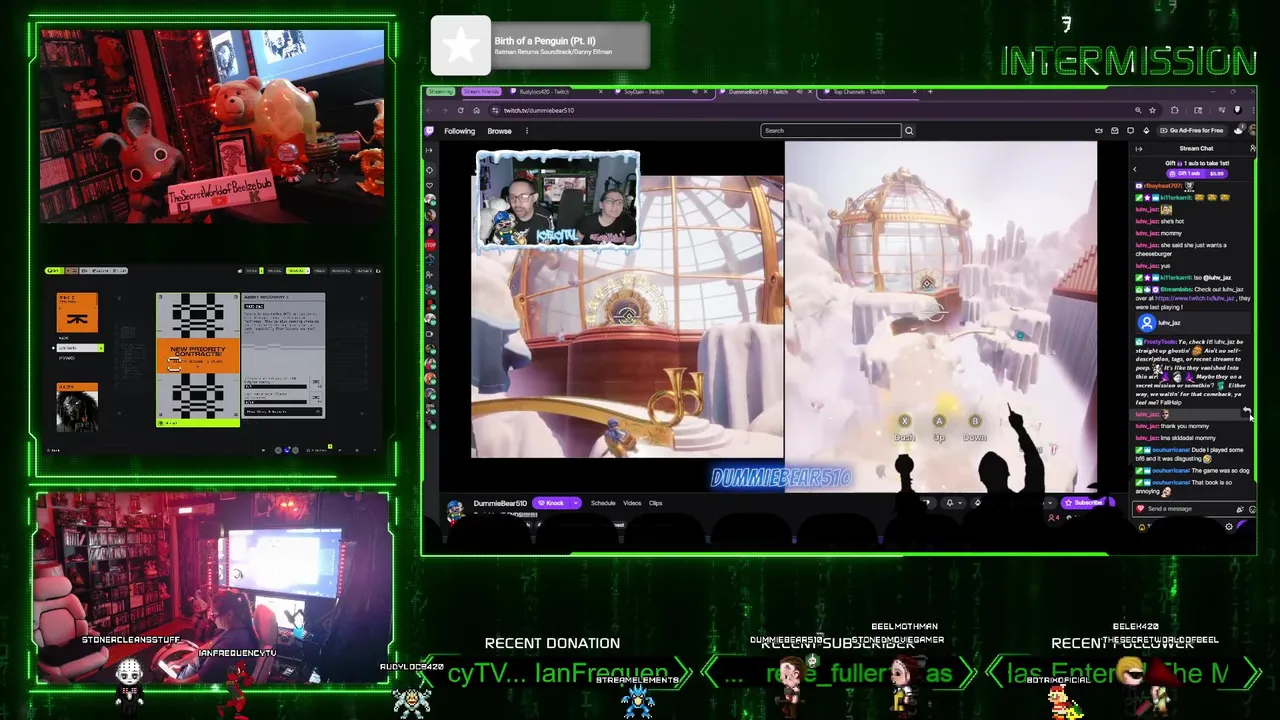Open the Stream Friends tab group

coord(480,92)
